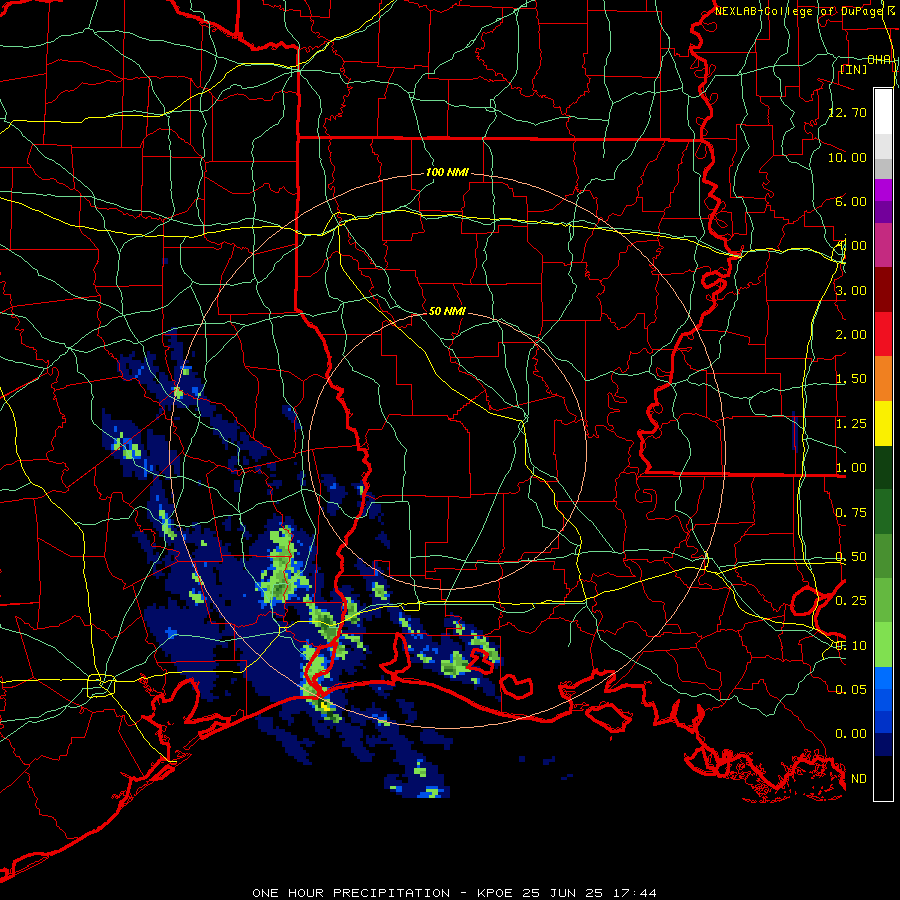Select the black ND swatch at legend bottom
The height and width of the screenshot is (900, 900).
[x=883, y=778]
